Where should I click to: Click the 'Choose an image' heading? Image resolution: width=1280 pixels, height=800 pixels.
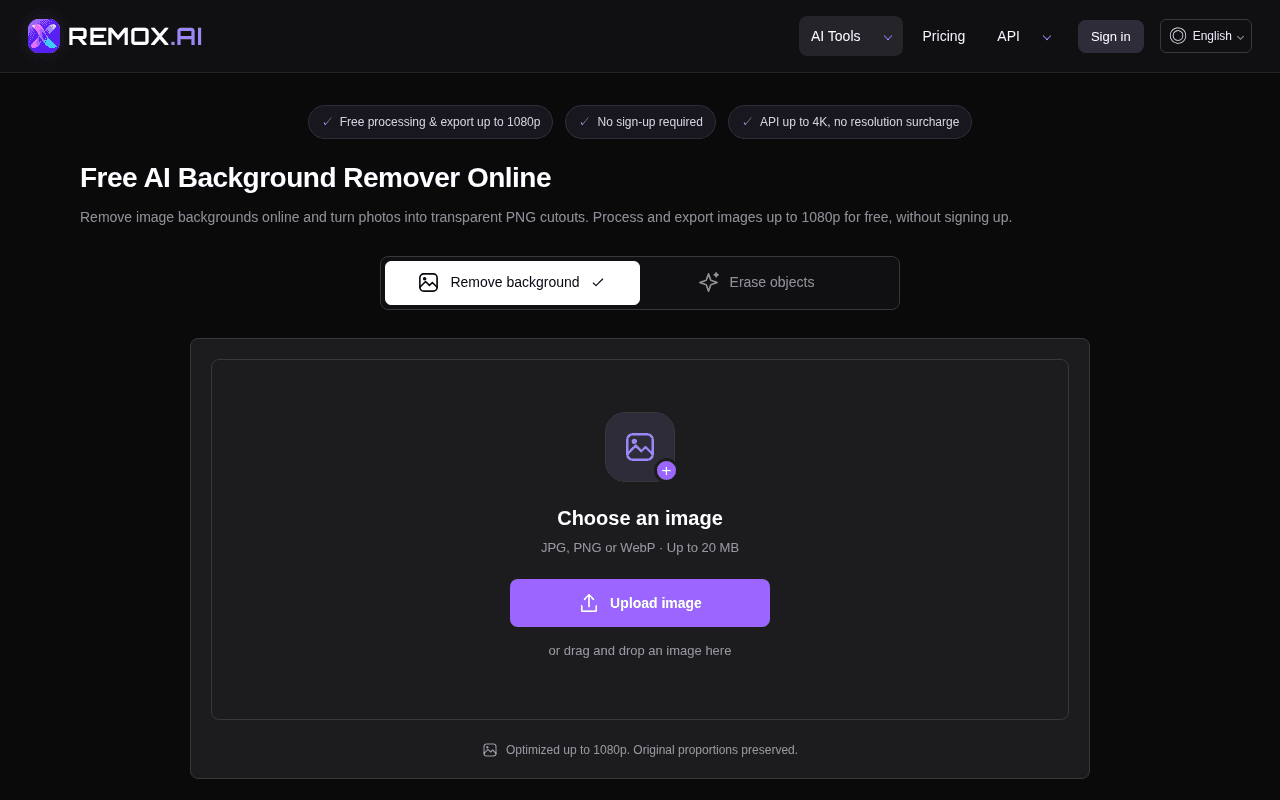(x=640, y=518)
